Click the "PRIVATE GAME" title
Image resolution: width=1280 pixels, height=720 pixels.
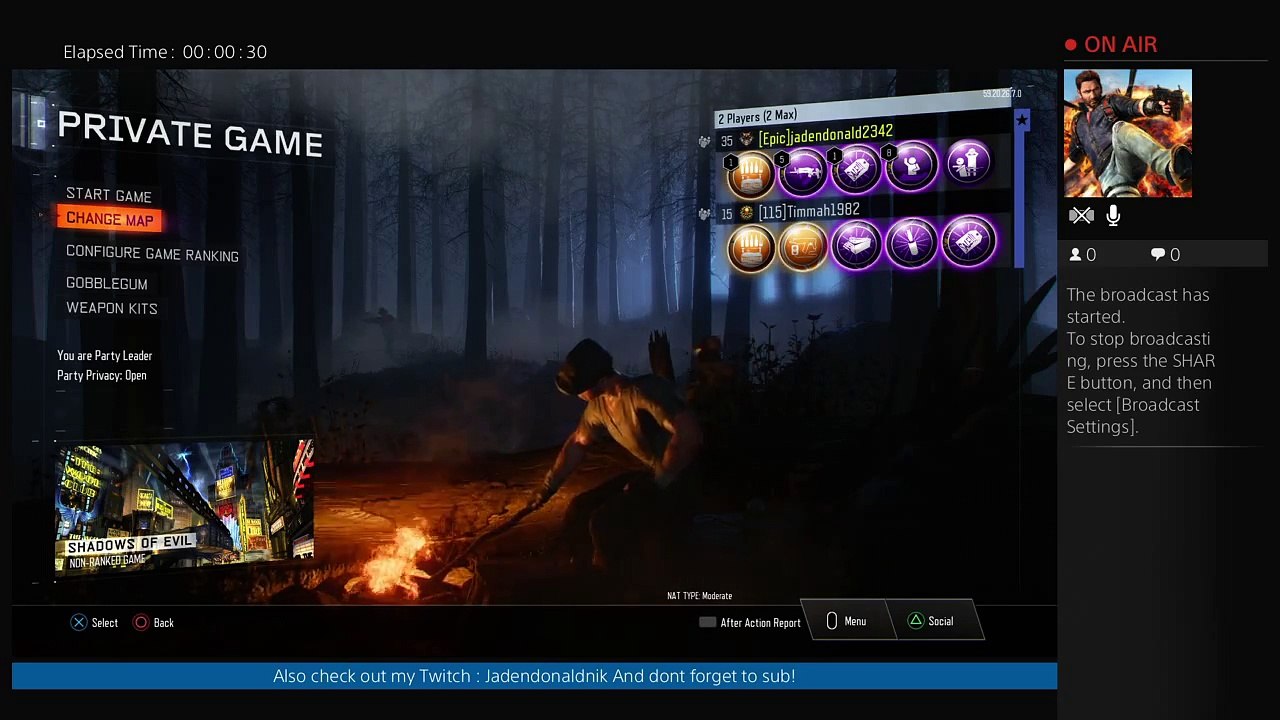tap(190, 134)
